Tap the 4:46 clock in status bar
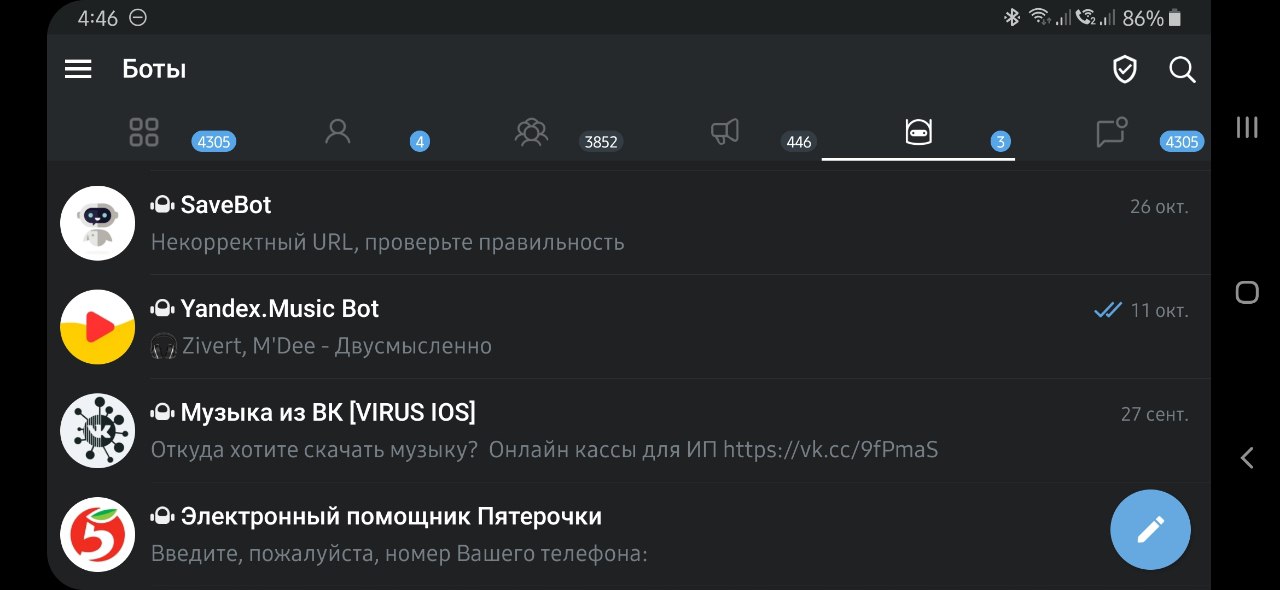 (x=98, y=18)
